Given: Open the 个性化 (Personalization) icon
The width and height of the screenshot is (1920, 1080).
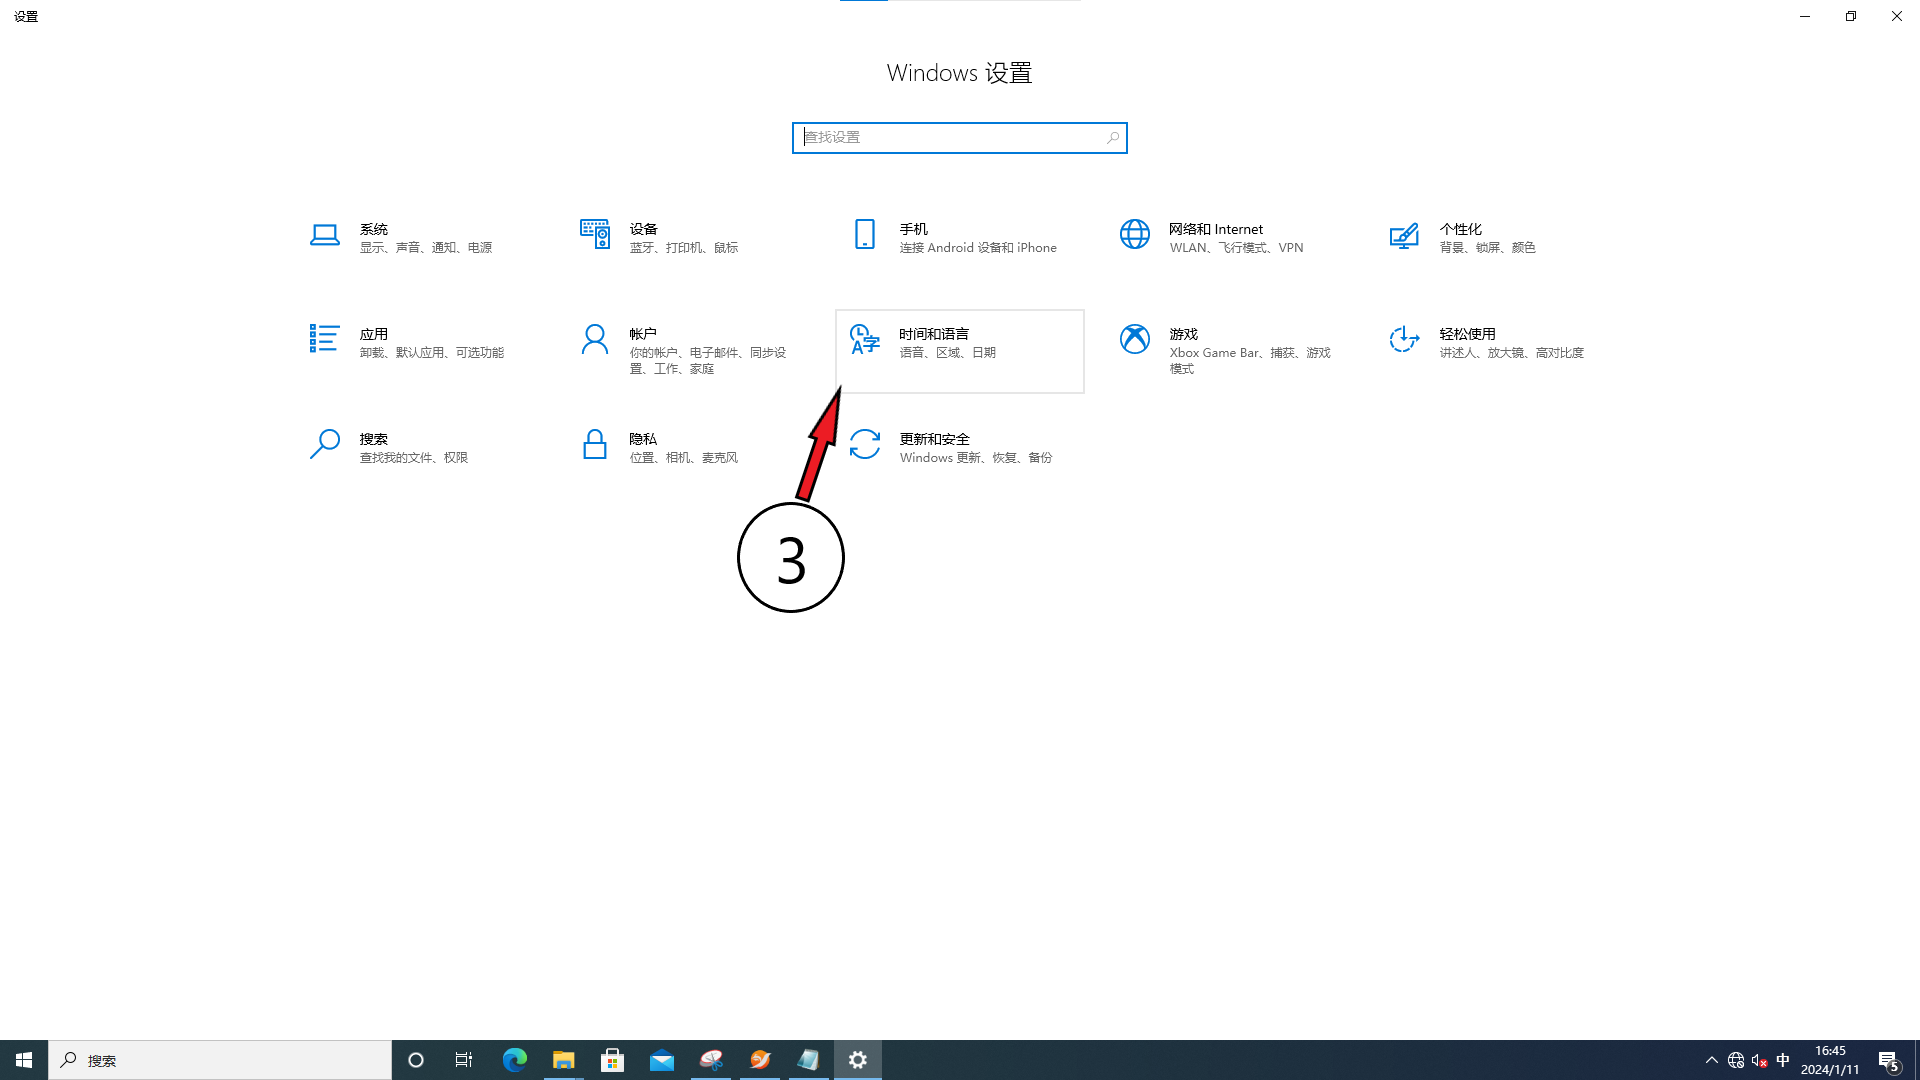Looking at the screenshot, I should click(1404, 236).
